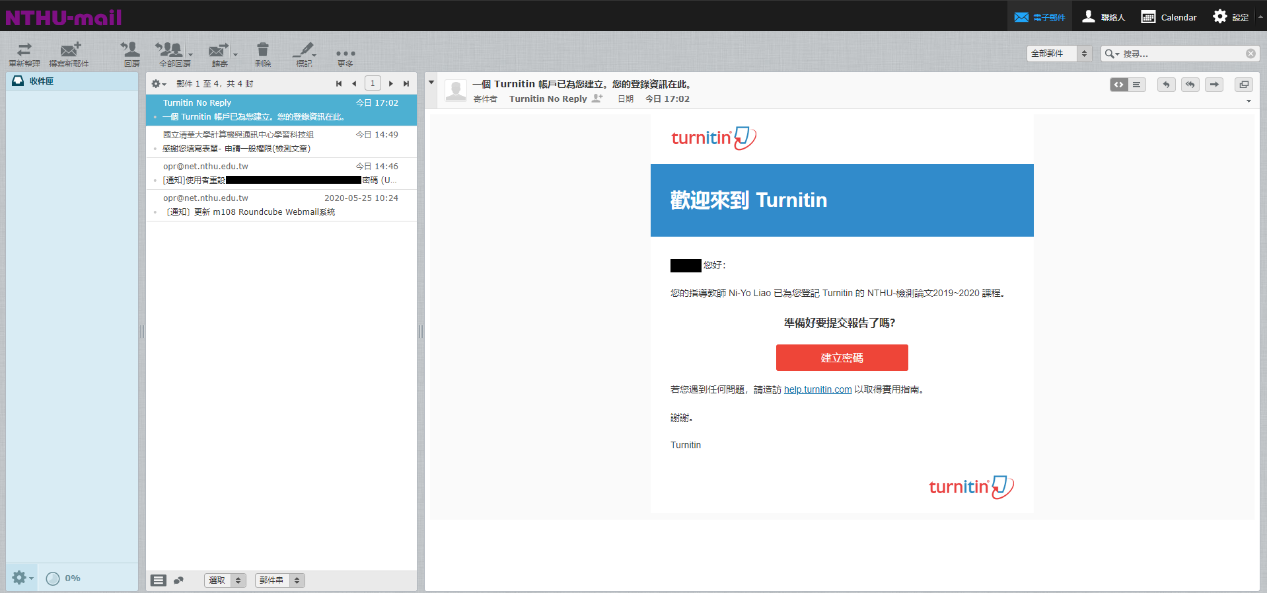Click the preview pane's reply arrow icon
Screen dimensions: 1267x593
click(1166, 85)
